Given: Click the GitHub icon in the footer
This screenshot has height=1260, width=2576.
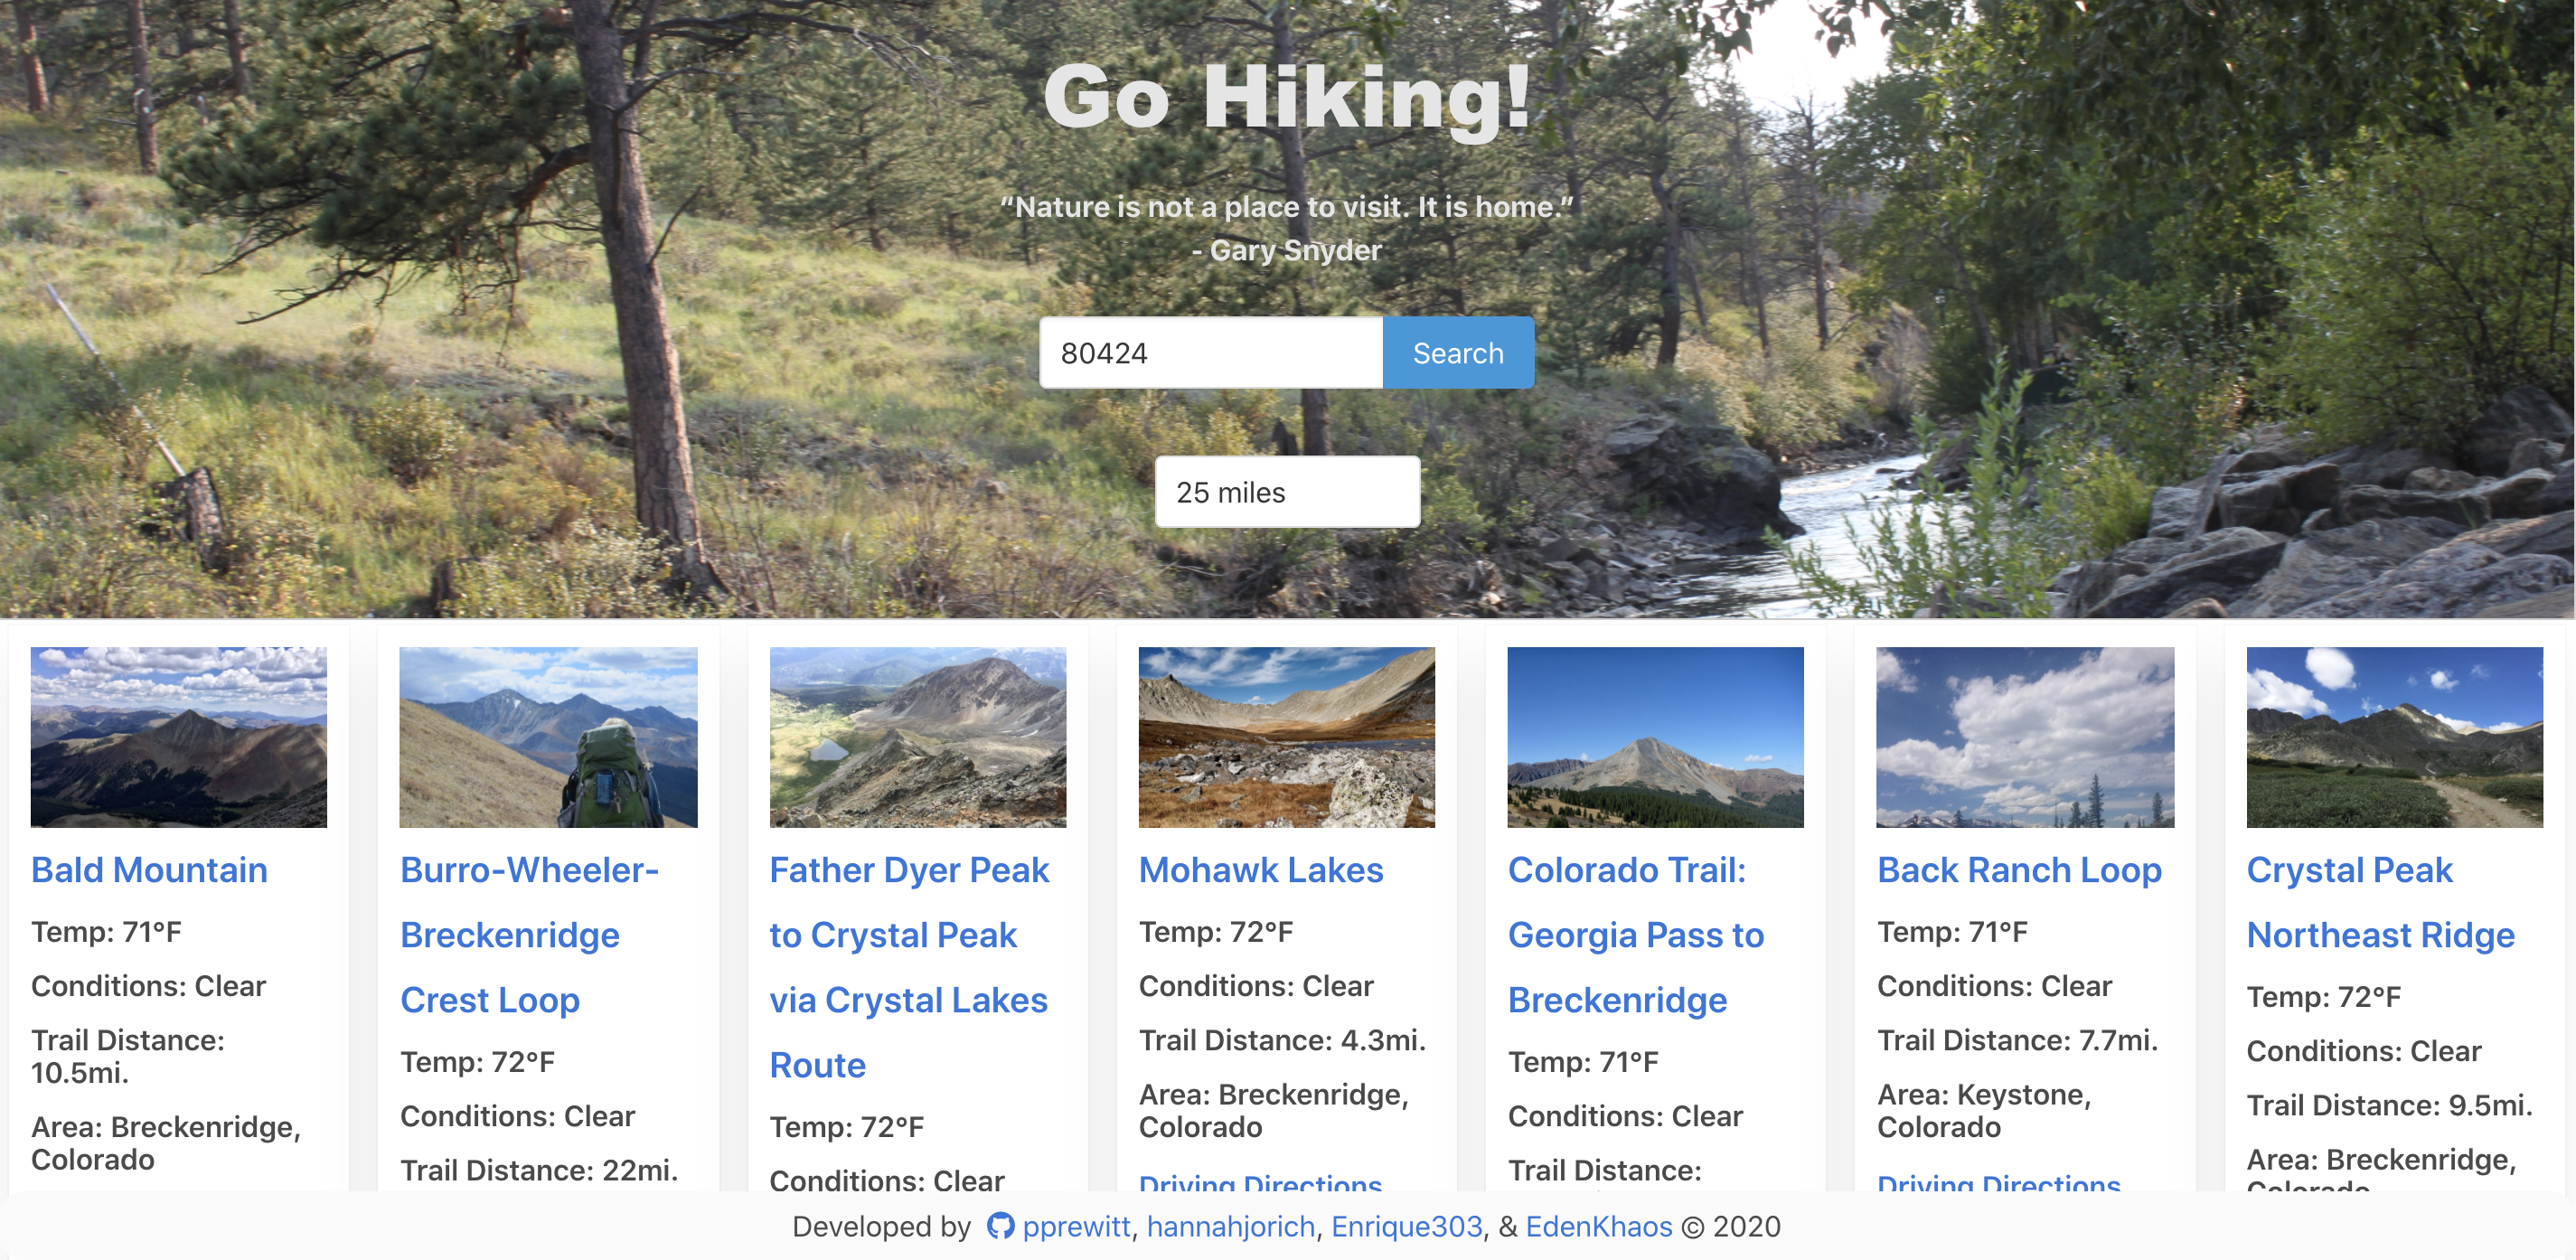Looking at the screenshot, I should [1001, 1227].
